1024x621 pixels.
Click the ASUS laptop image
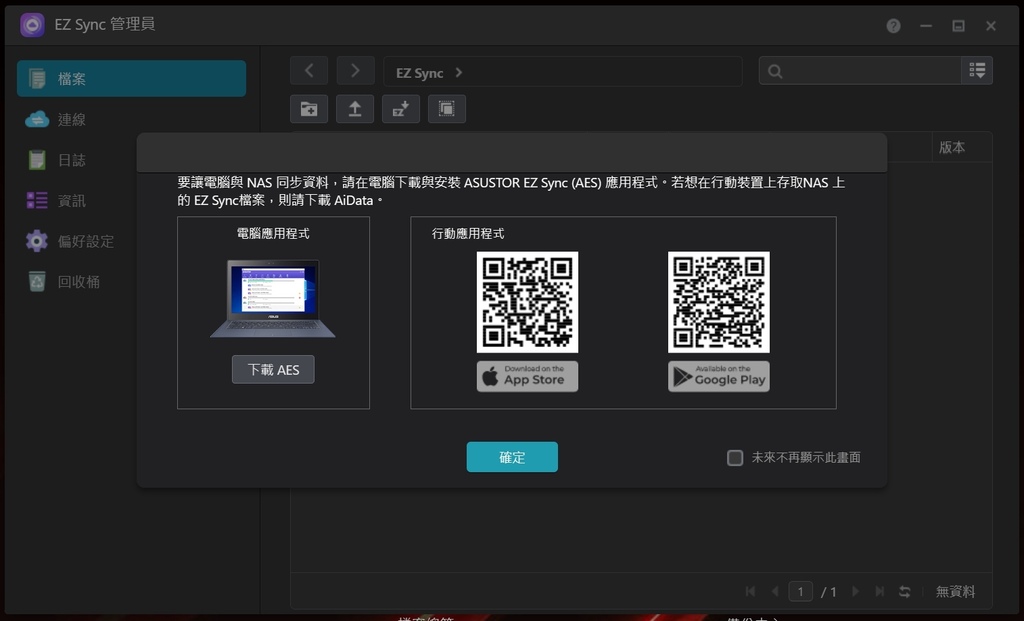coord(273,298)
